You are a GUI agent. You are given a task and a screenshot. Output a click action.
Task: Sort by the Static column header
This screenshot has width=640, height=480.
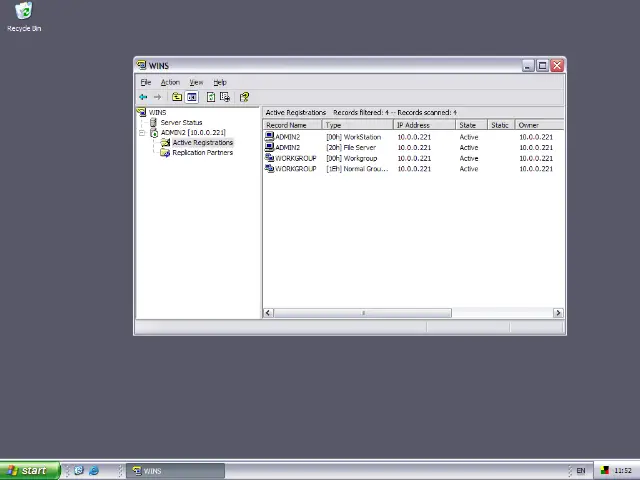(501, 125)
